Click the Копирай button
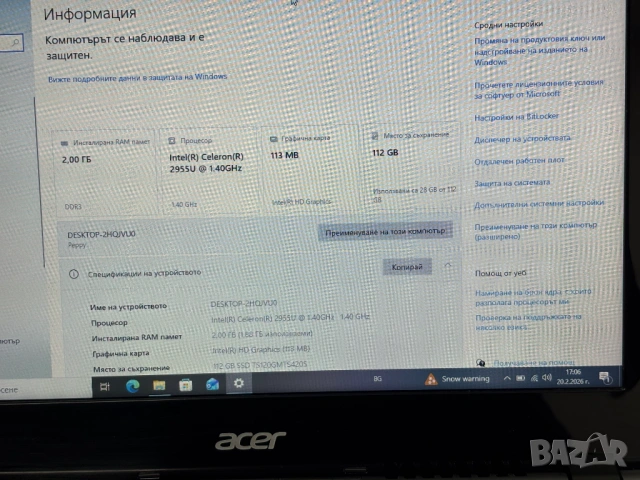This screenshot has width=640, height=480. pyautogui.click(x=407, y=267)
